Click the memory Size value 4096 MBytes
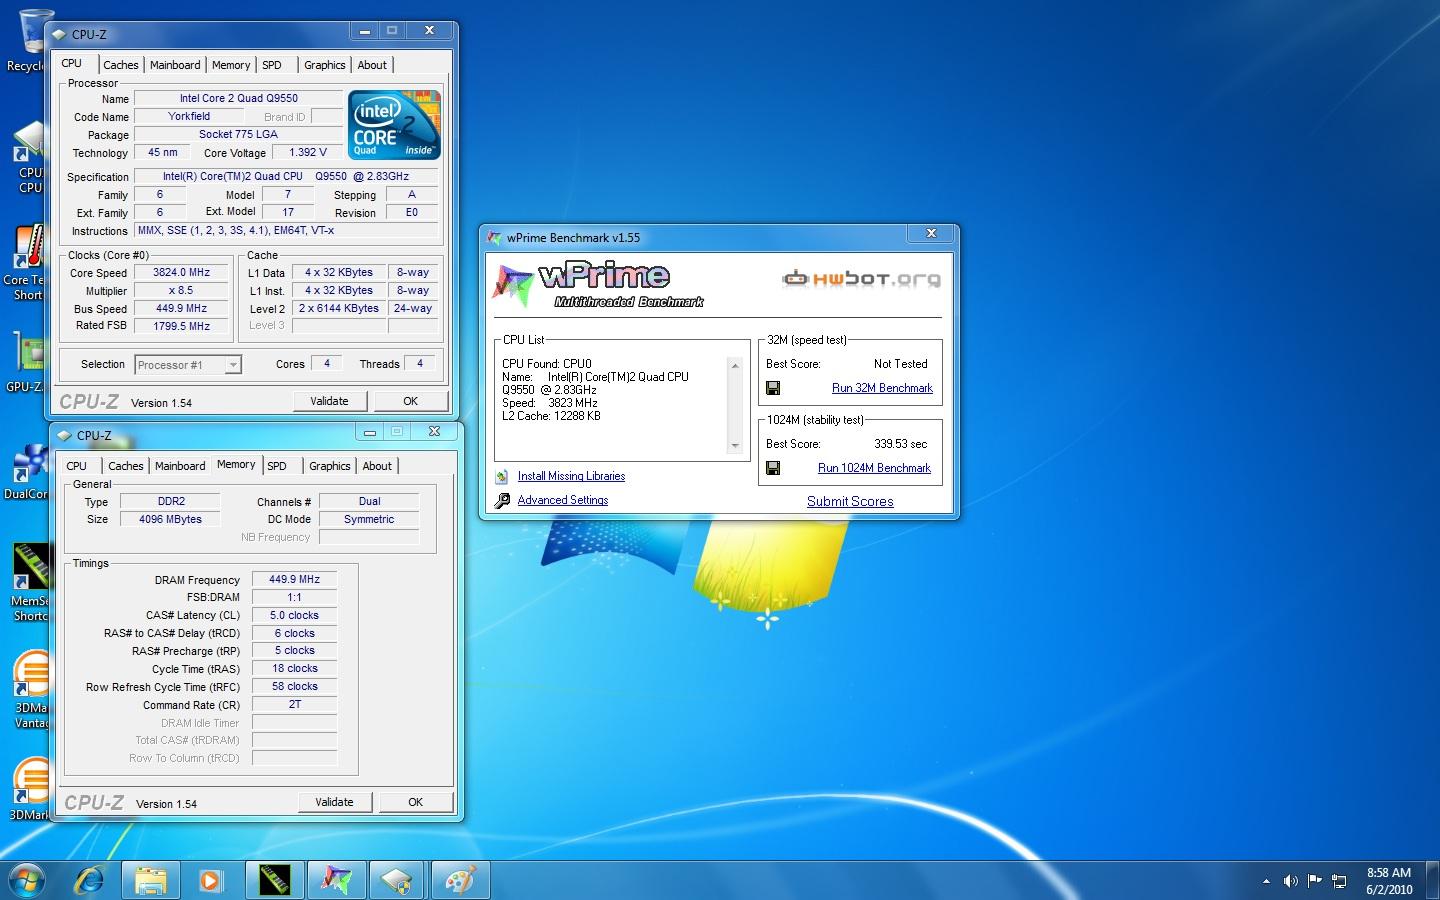The height and width of the screenshot is (900, 1440). 170,519
